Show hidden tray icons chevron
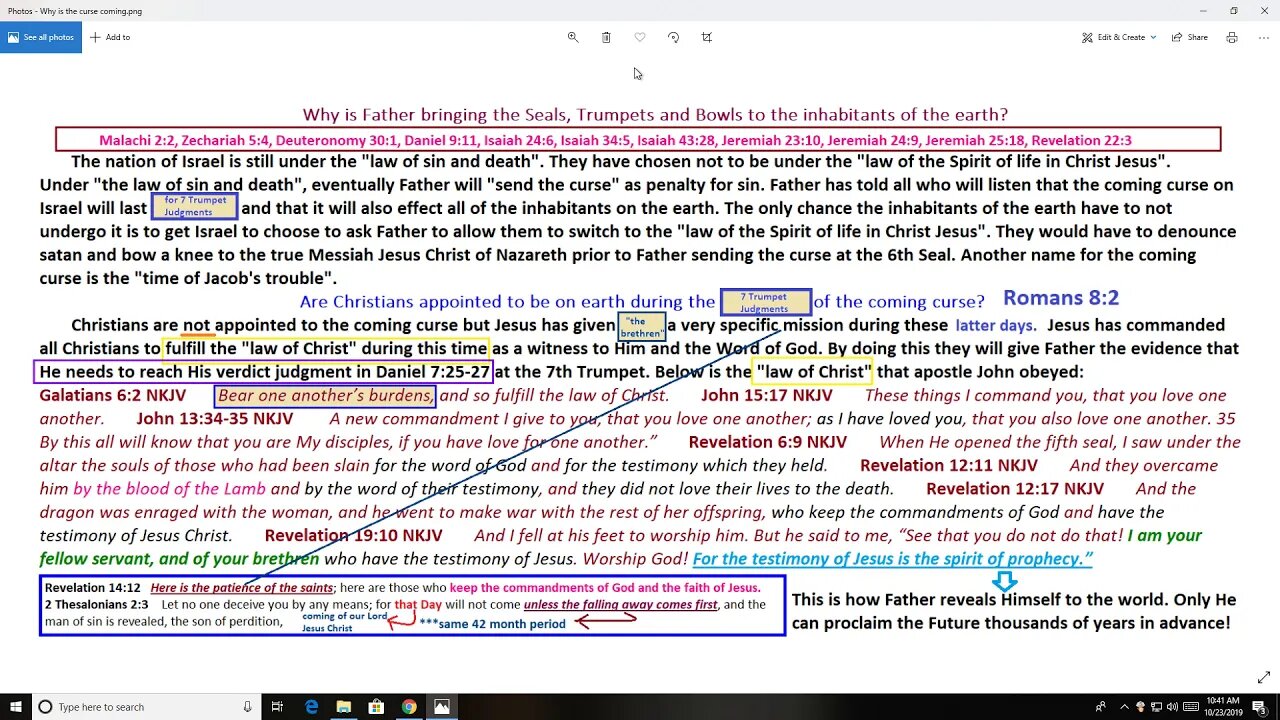1280x720 pixels. tap(1124, 707)
